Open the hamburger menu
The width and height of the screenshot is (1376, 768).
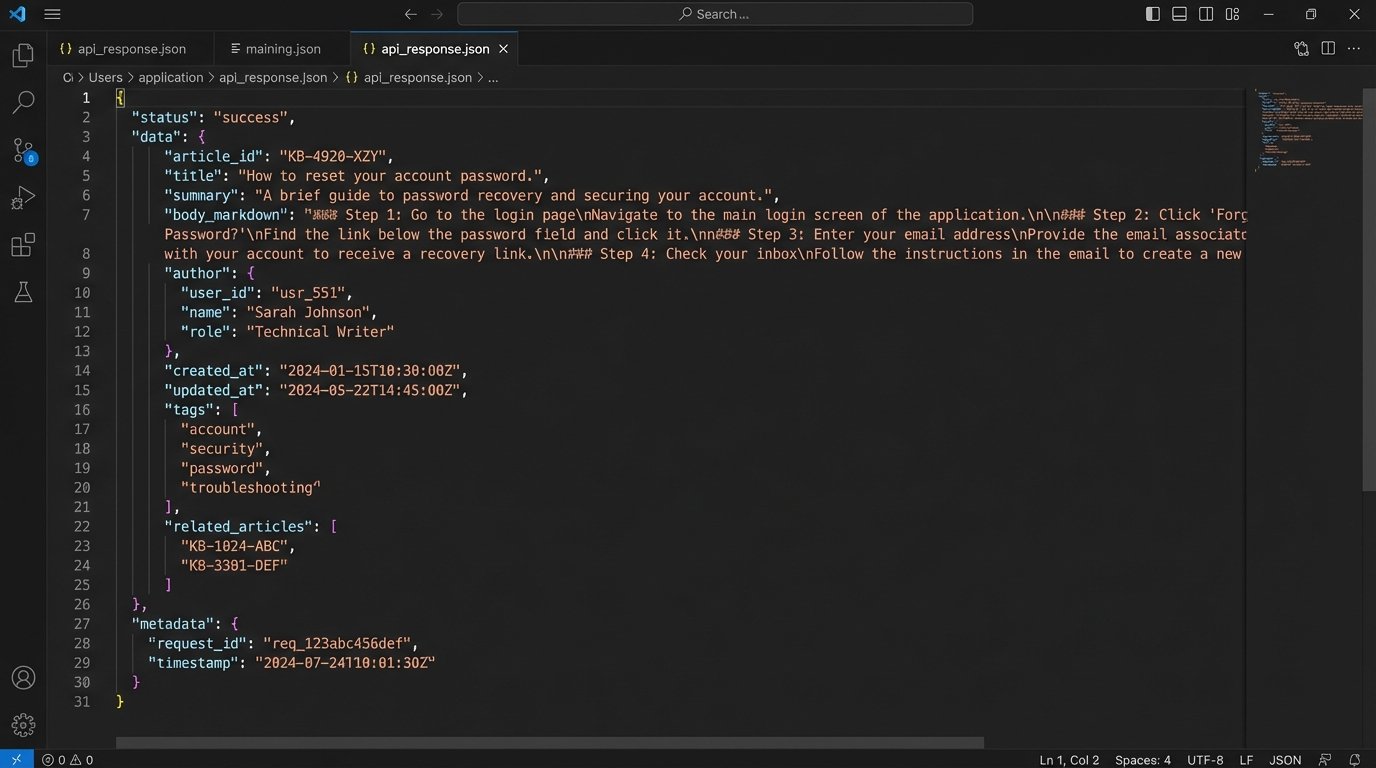[x=52, y=14]
